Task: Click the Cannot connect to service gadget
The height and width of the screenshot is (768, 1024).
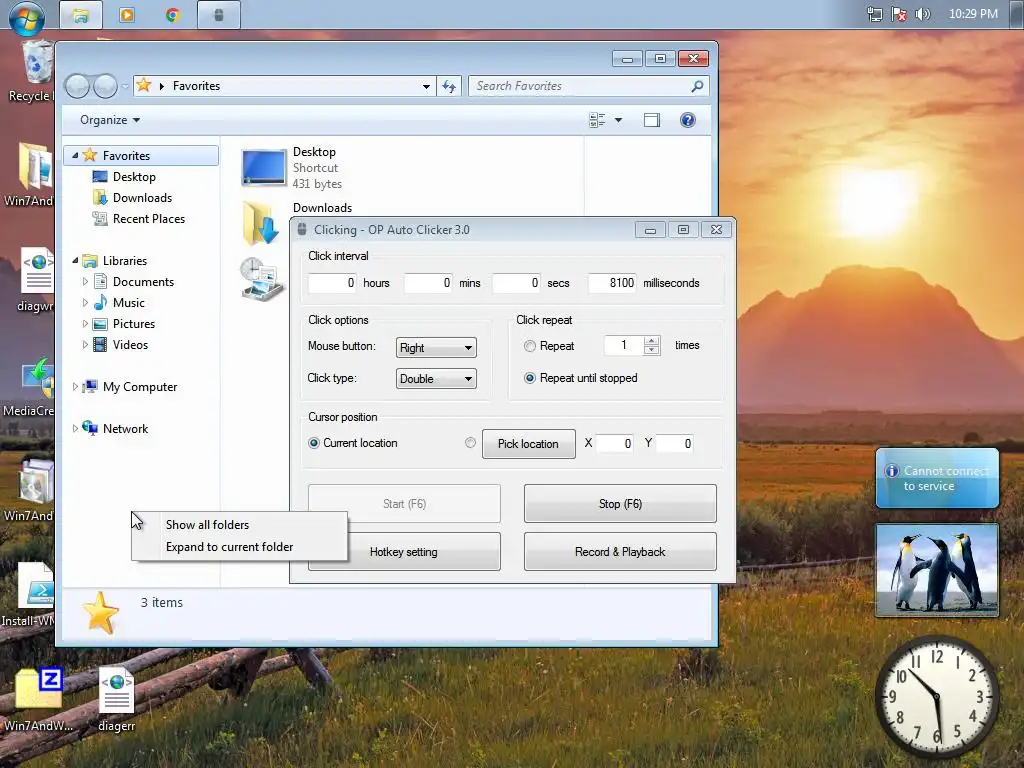Action: (x=937, y=478)
